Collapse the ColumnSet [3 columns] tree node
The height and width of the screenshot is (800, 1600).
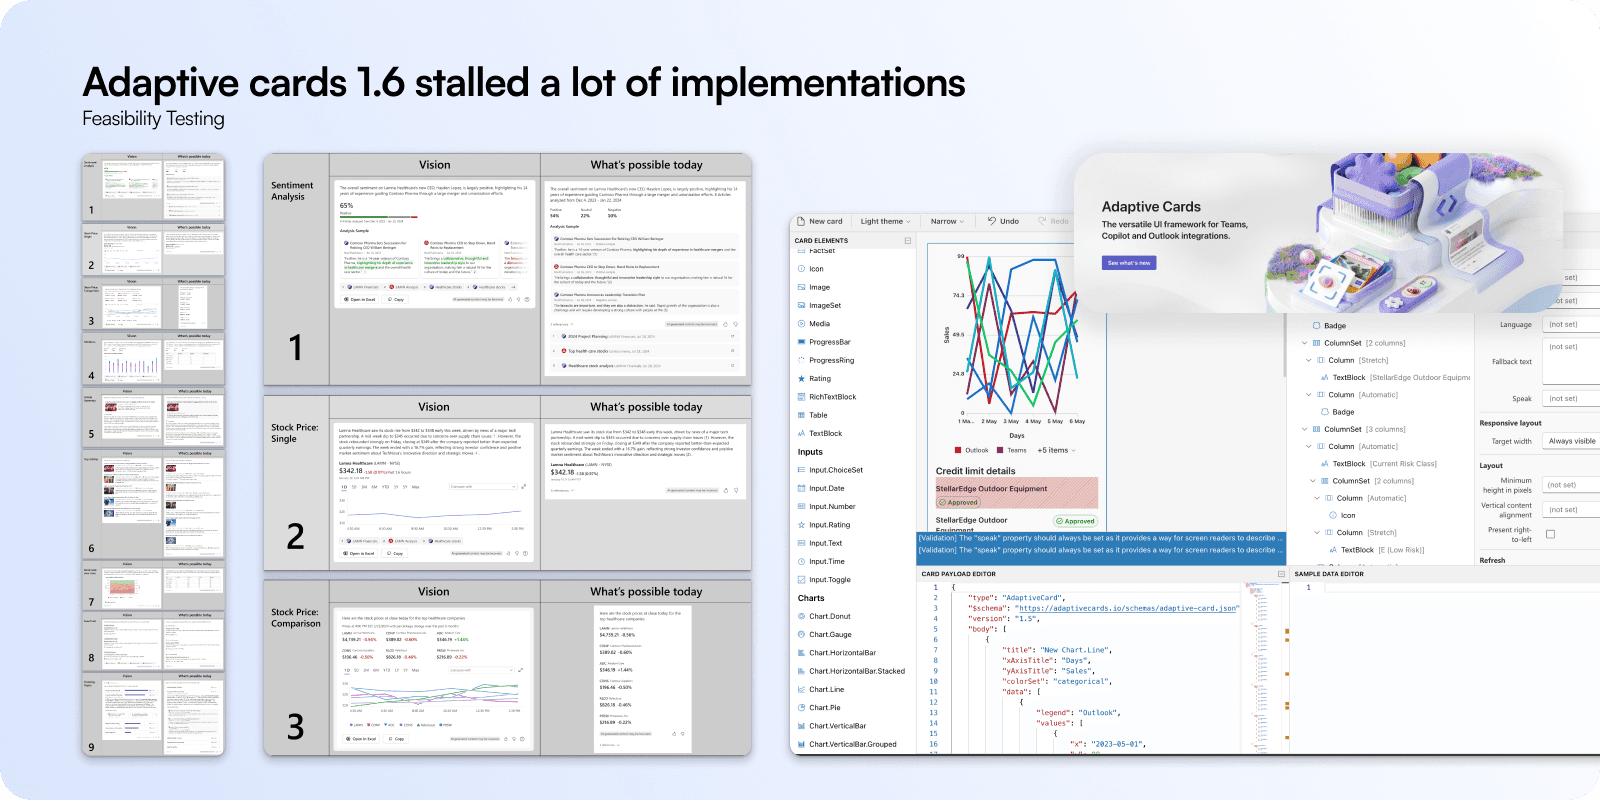[1305, 429]
